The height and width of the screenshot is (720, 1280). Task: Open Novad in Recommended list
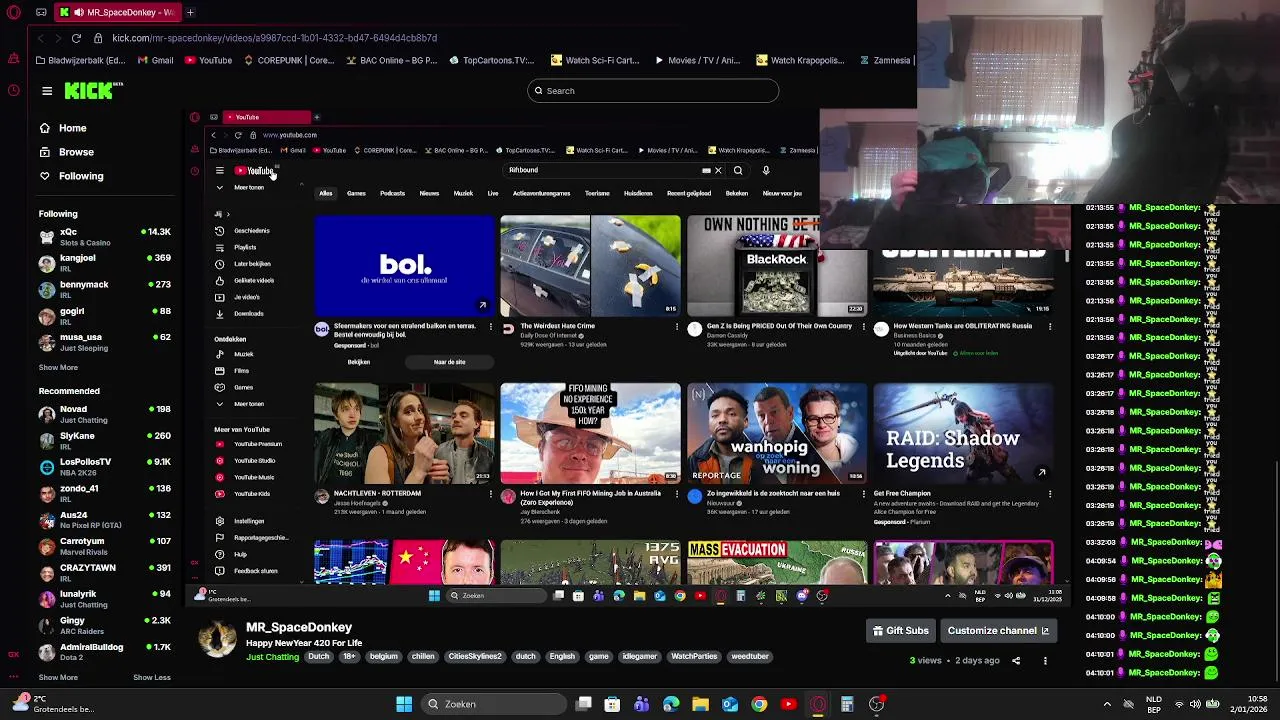tap(104, 414)
